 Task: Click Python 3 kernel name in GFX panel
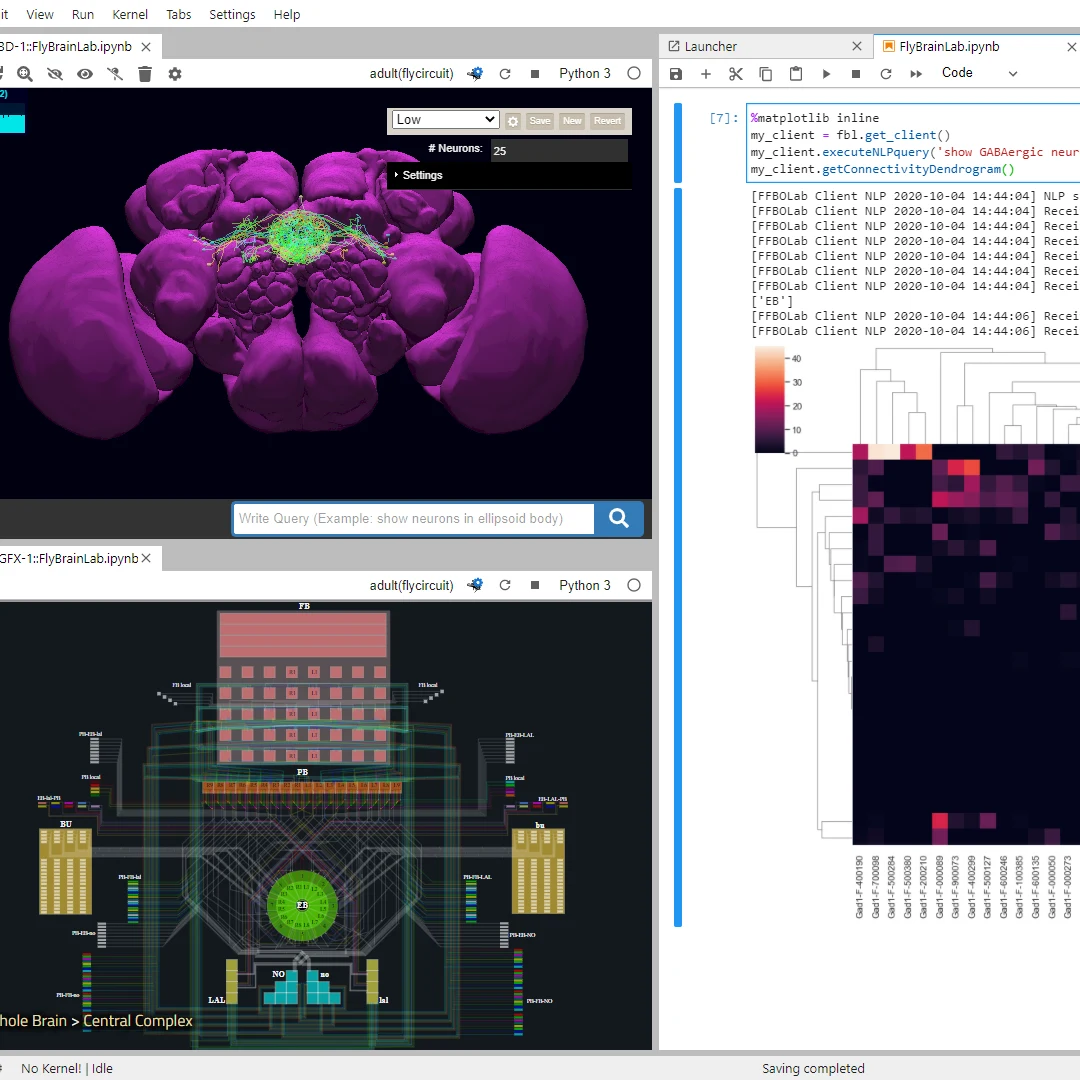coord(585,585)
